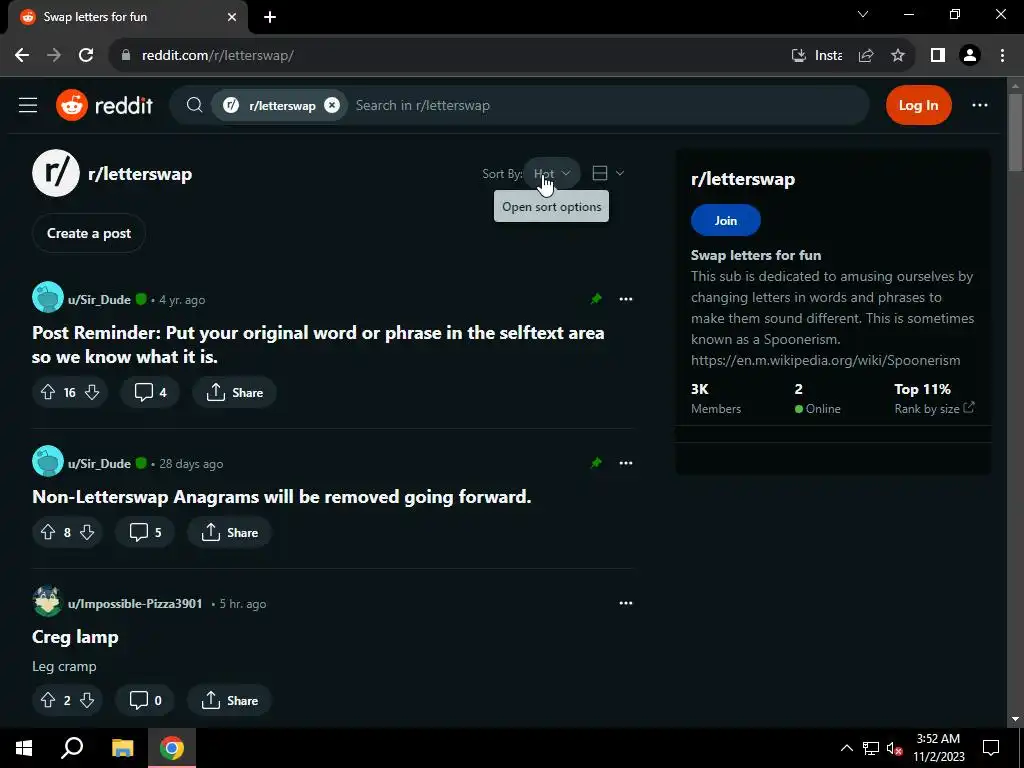Image resolution: width=1024 pixels, height=768 pixels.
Task: Open the Hot sort dropdown
Action: [x=552, y=174]
